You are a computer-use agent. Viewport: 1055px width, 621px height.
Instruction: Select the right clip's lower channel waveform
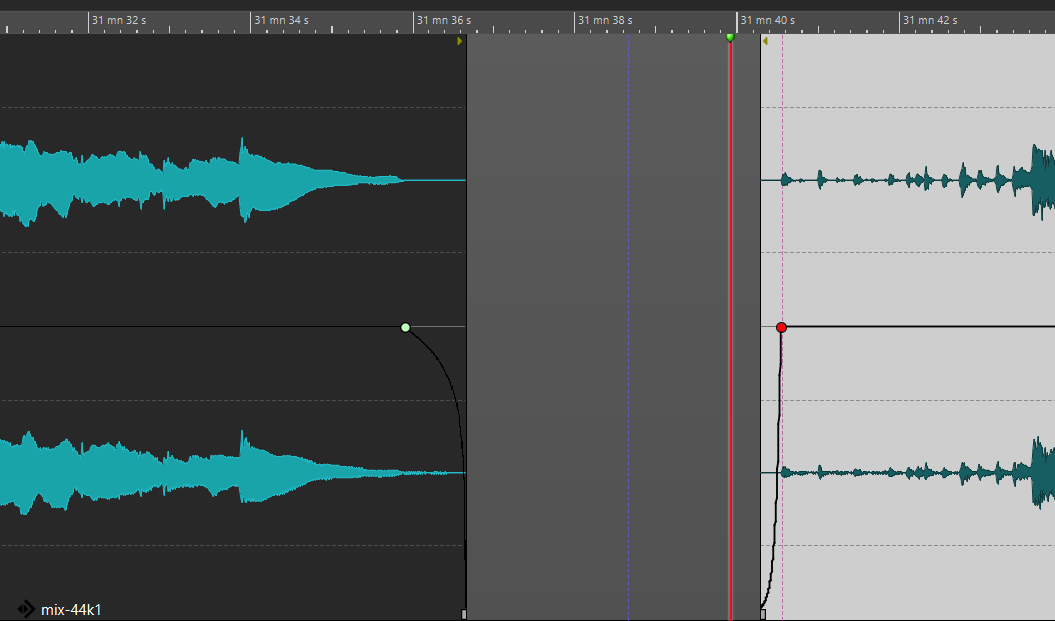tap(920, 472)
